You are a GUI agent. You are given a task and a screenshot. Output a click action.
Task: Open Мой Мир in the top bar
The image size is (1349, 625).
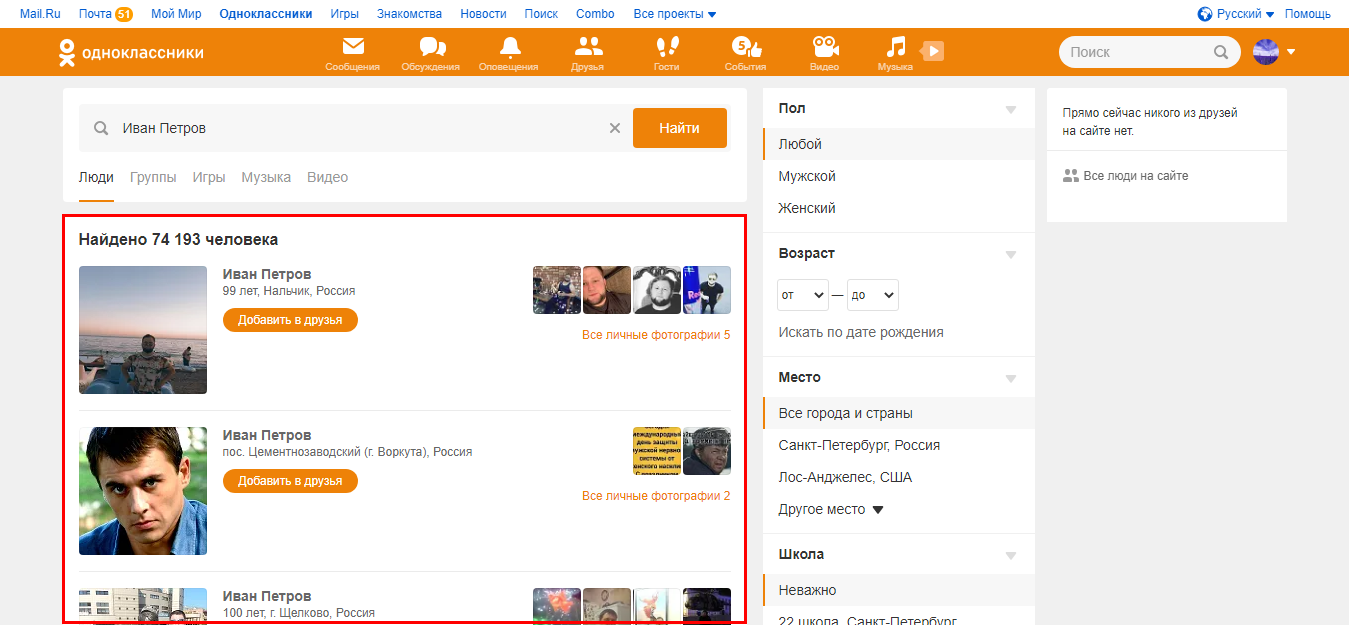point(176,14)
